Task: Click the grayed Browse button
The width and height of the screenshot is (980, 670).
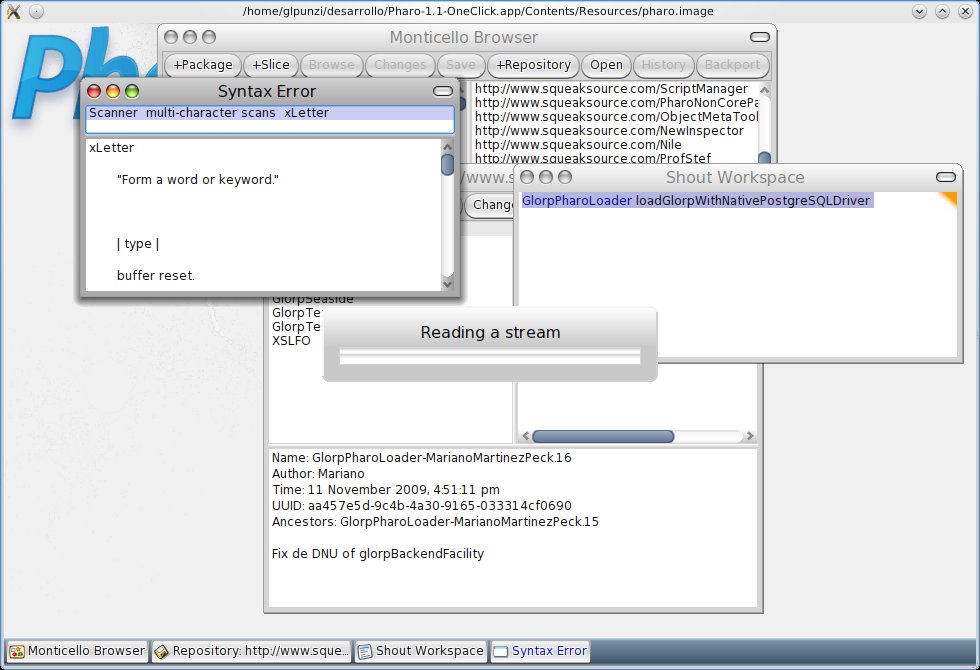Action: [331, 65]
